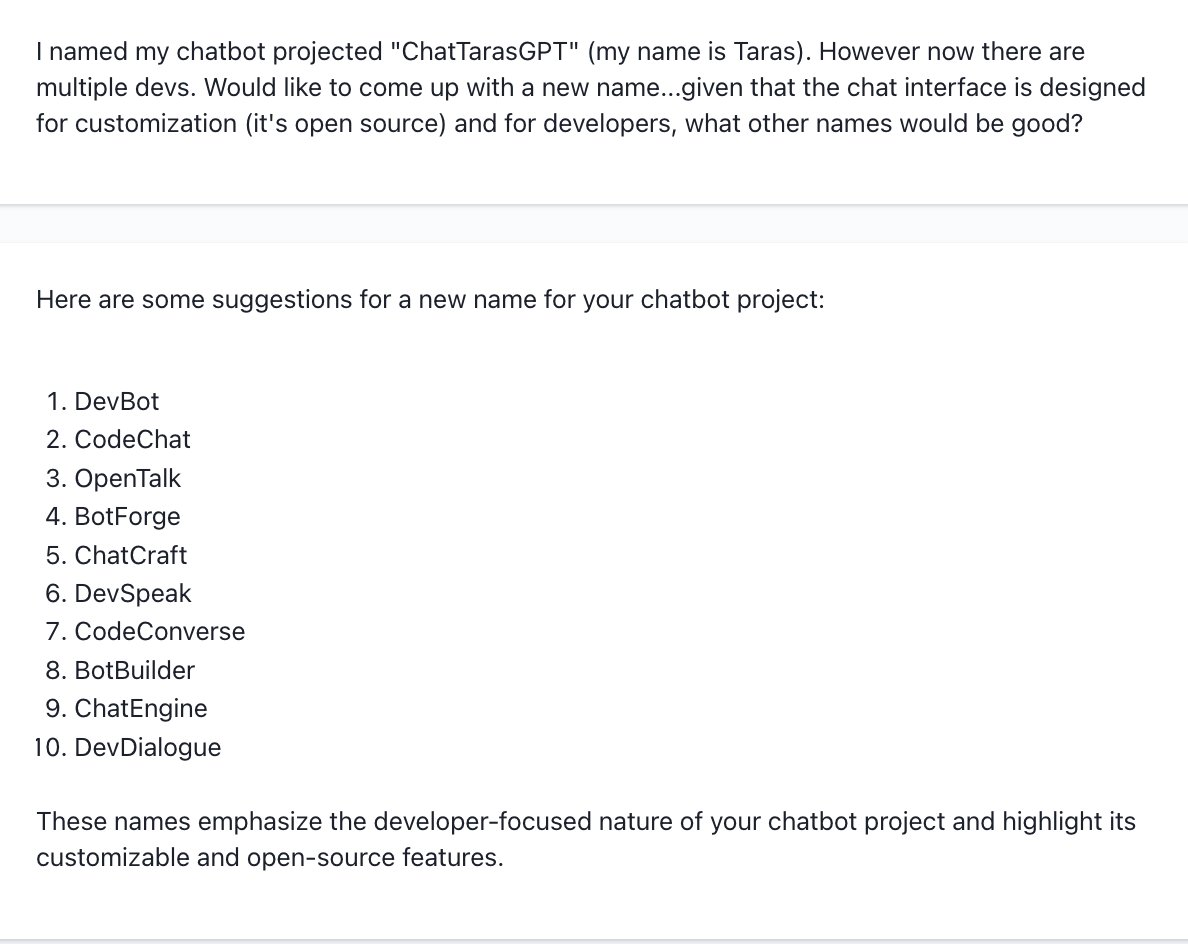Click the gray divider band between messages
Image resolution: width=1188 pixels, height=944 pixels.
tap(594, 224)
